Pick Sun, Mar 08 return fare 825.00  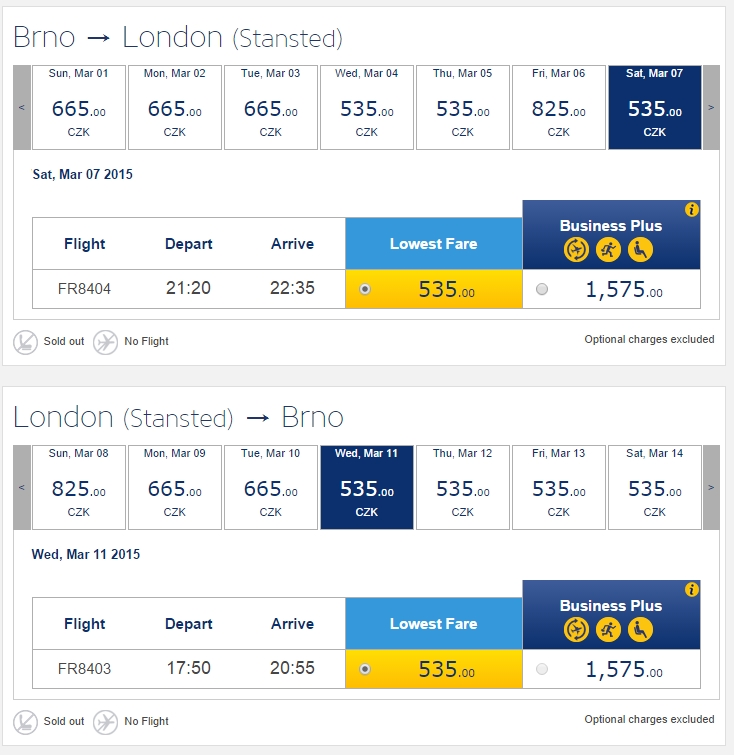coord(79,487)
